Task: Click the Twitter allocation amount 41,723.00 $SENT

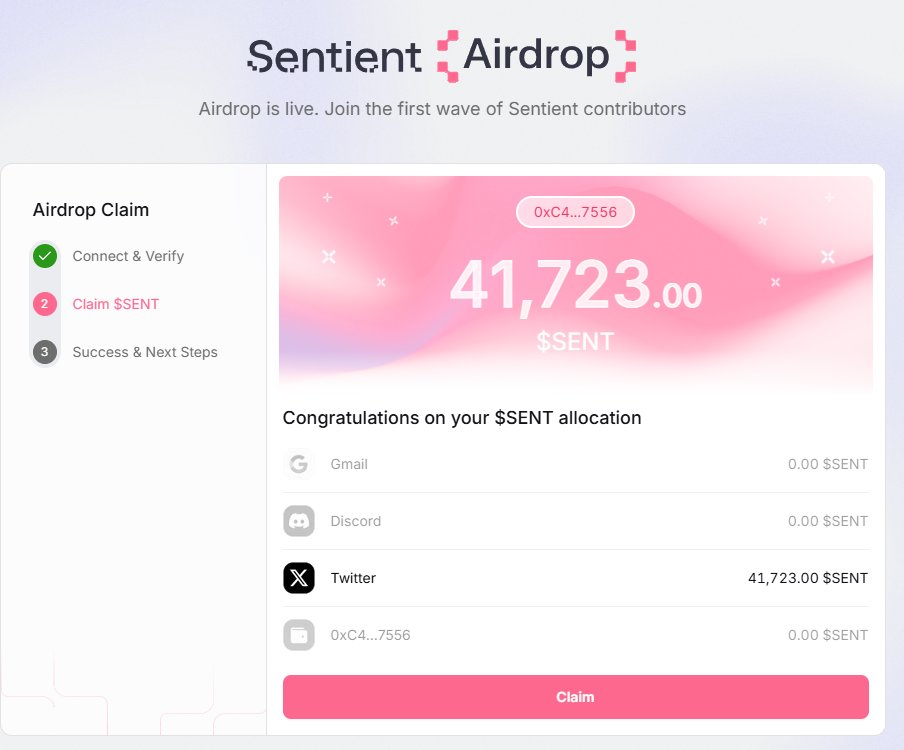Action: pyautogui.click(x=807, y=578)
